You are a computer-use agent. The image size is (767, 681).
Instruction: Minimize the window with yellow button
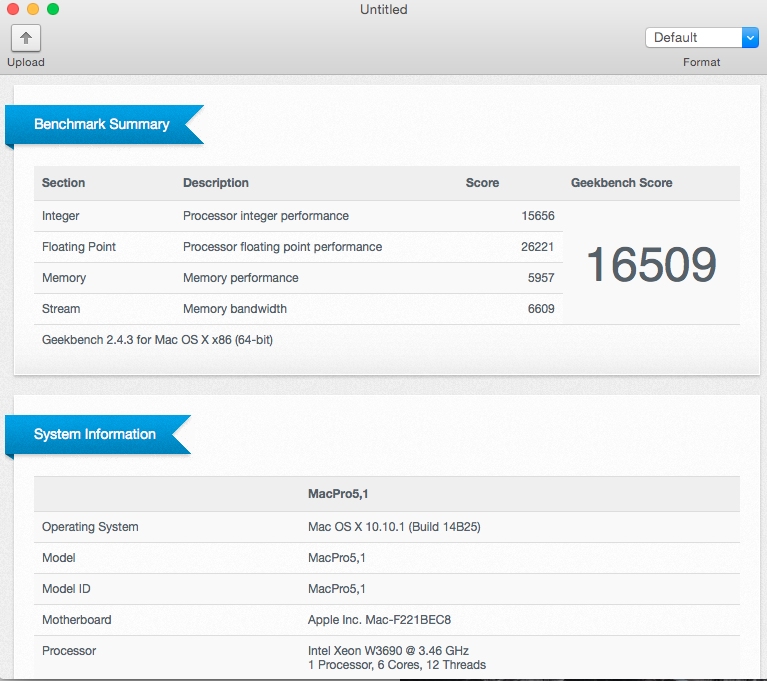click(33, 9)
